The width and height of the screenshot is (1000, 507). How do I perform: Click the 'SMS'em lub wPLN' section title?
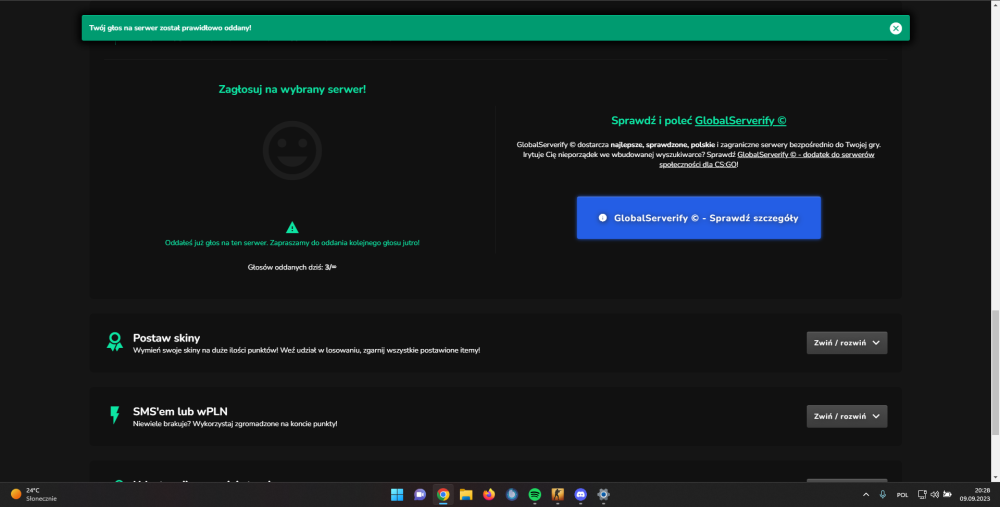click(x=180, y=411)
